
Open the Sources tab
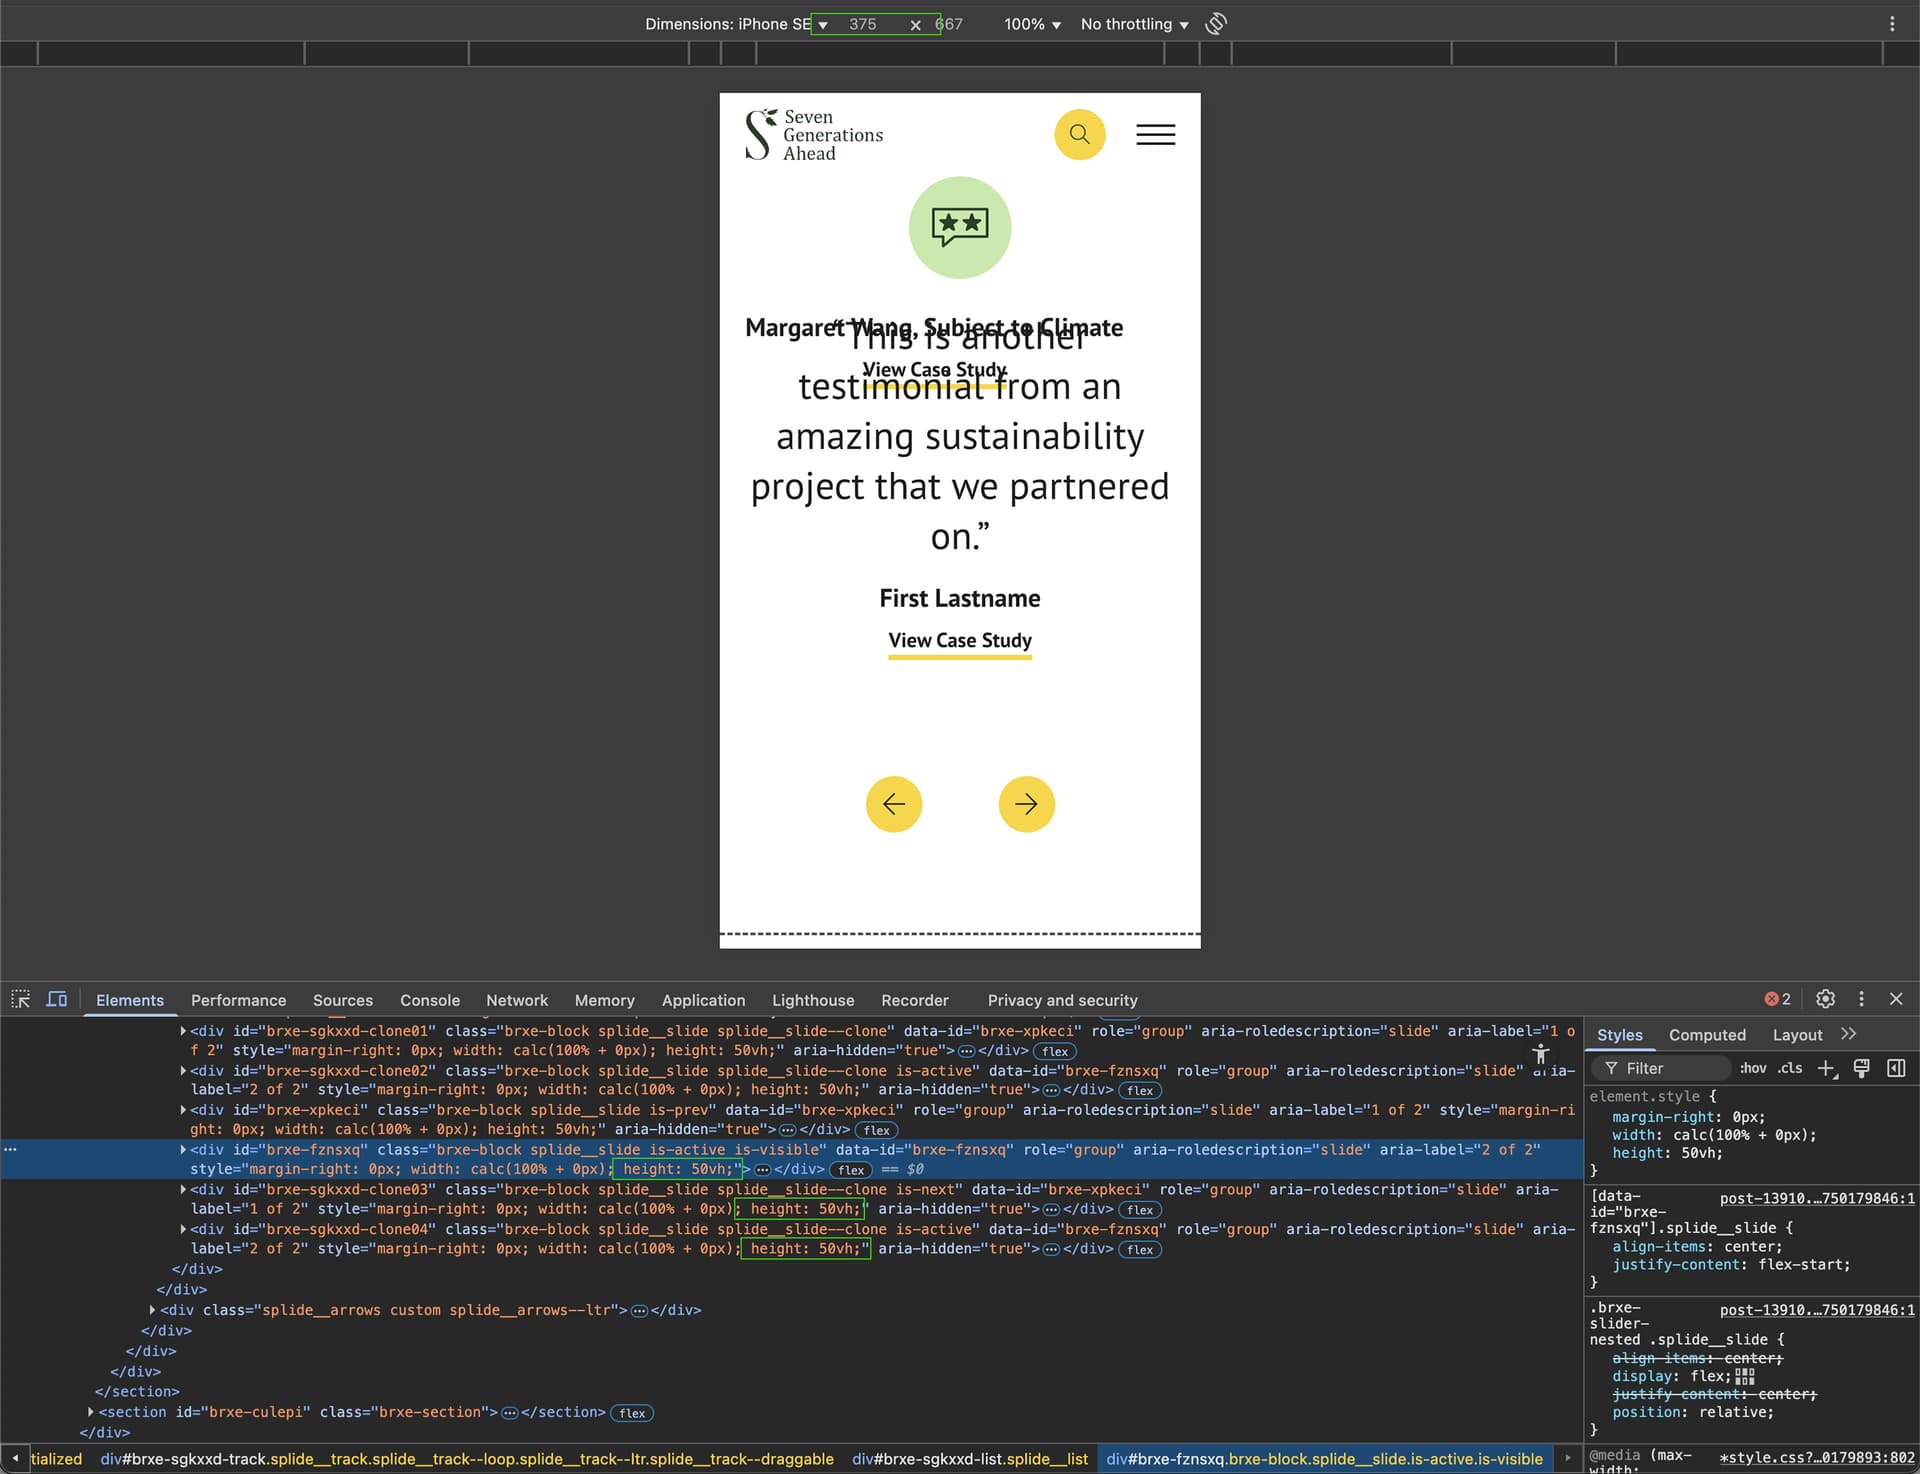(x=343, y=1000)
